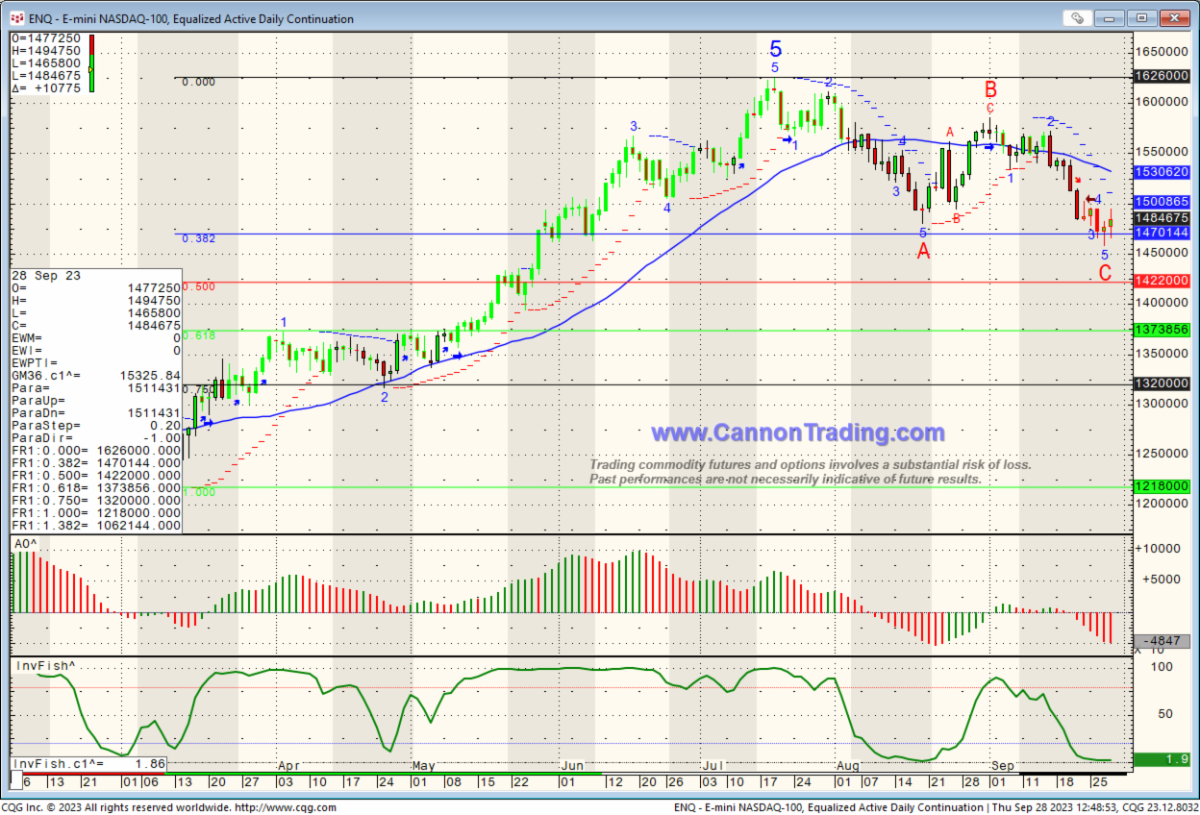
Task: Click the blue wave 5 label at July peak
Action: pyautogui.click(x=776, y=48)
